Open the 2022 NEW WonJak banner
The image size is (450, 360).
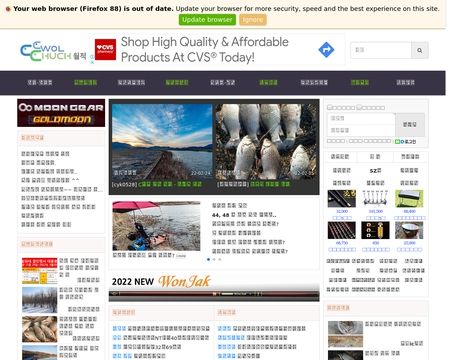(214, 288)
